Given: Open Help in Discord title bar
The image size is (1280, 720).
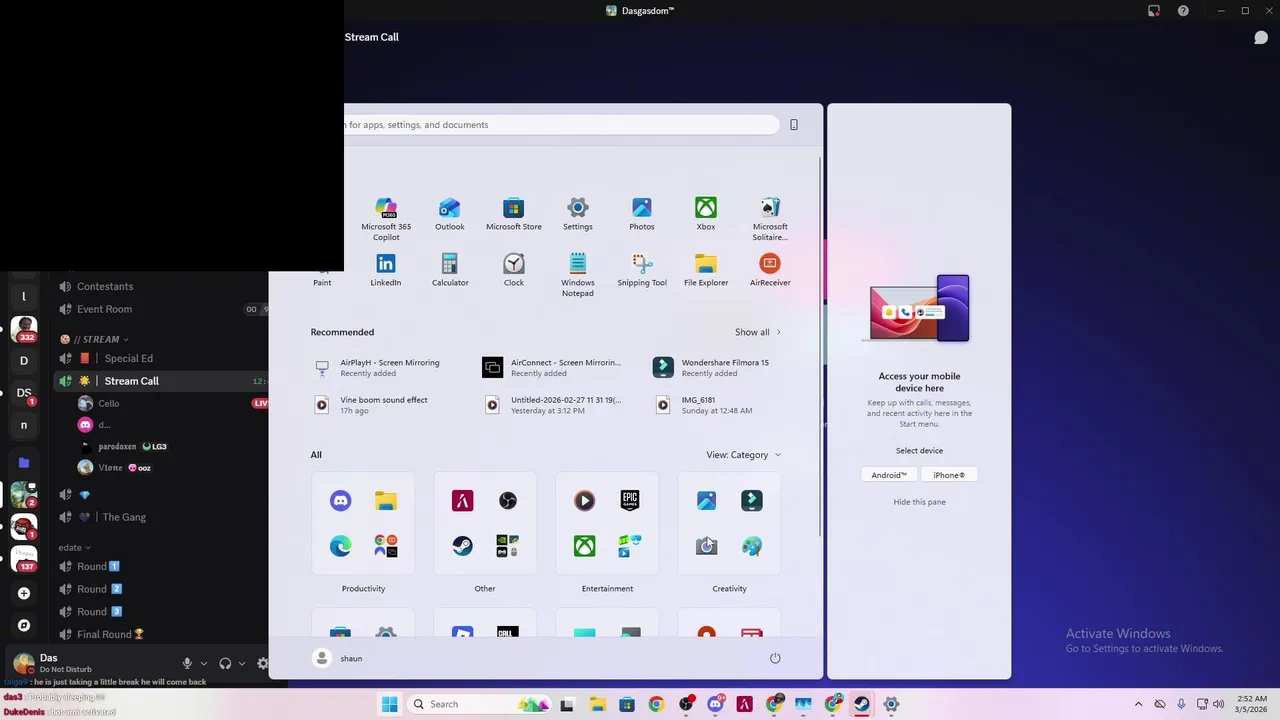Looking at the screenshot, I should pyautogui.click(x=1183, y=11).
